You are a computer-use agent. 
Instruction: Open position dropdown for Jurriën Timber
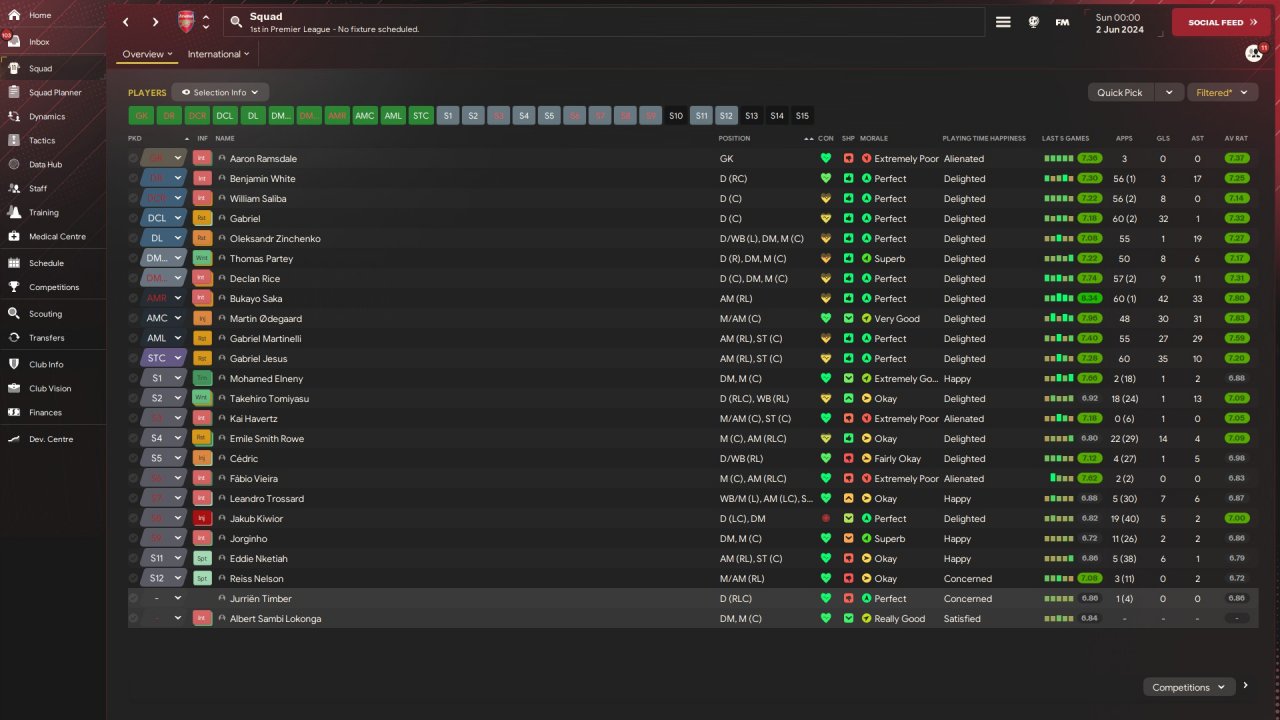tap(178, 598)
